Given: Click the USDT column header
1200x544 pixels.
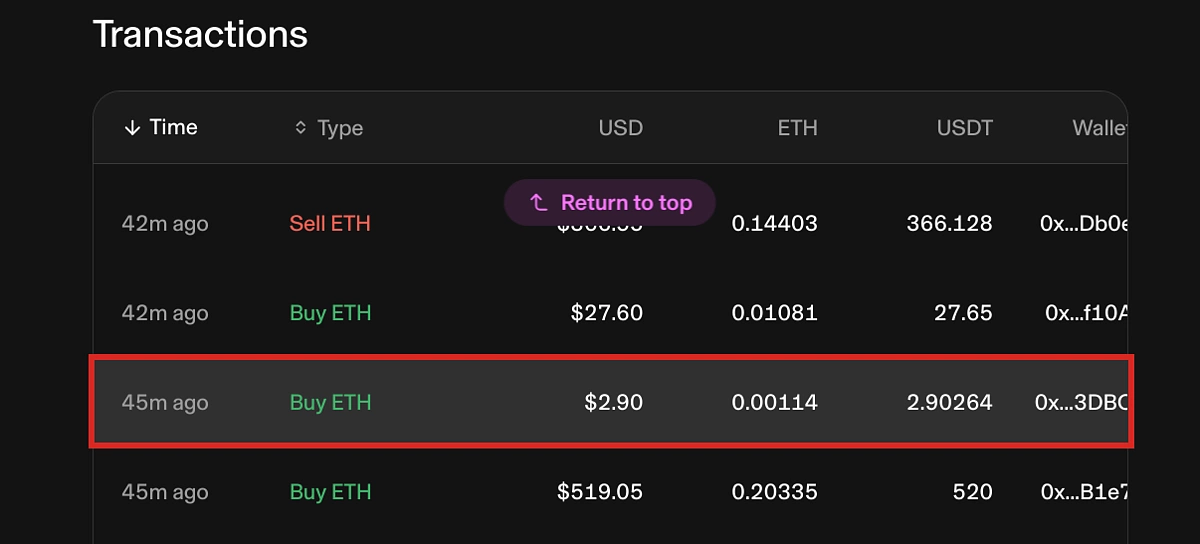Looking at the screenshot, I should (965, 128).
